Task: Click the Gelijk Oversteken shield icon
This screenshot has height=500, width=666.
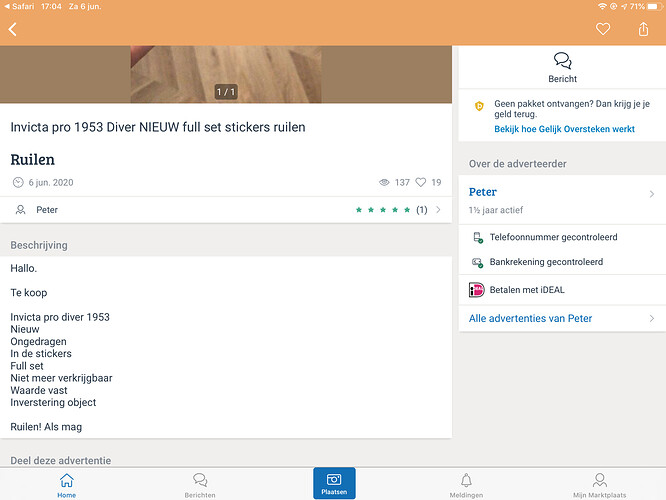Action: [479, 106]
